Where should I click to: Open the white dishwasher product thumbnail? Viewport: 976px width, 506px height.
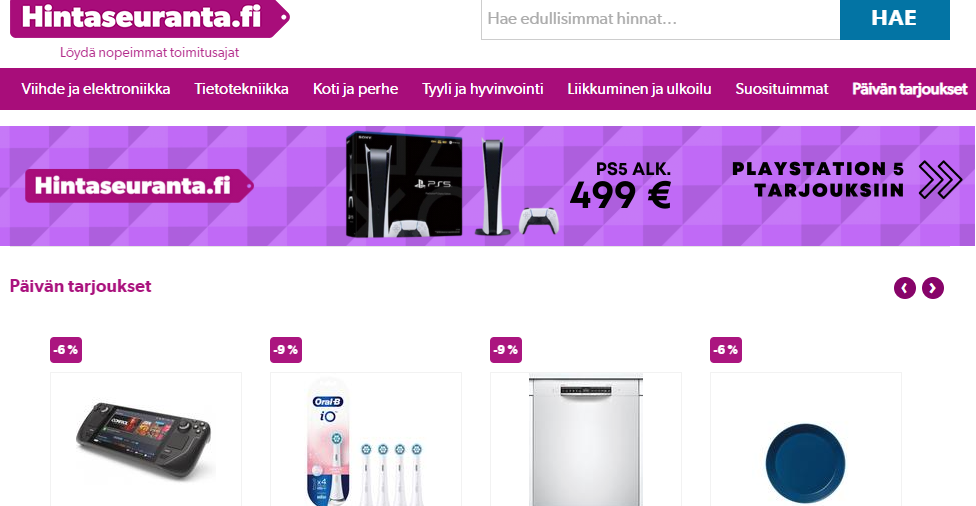(586, 439)
